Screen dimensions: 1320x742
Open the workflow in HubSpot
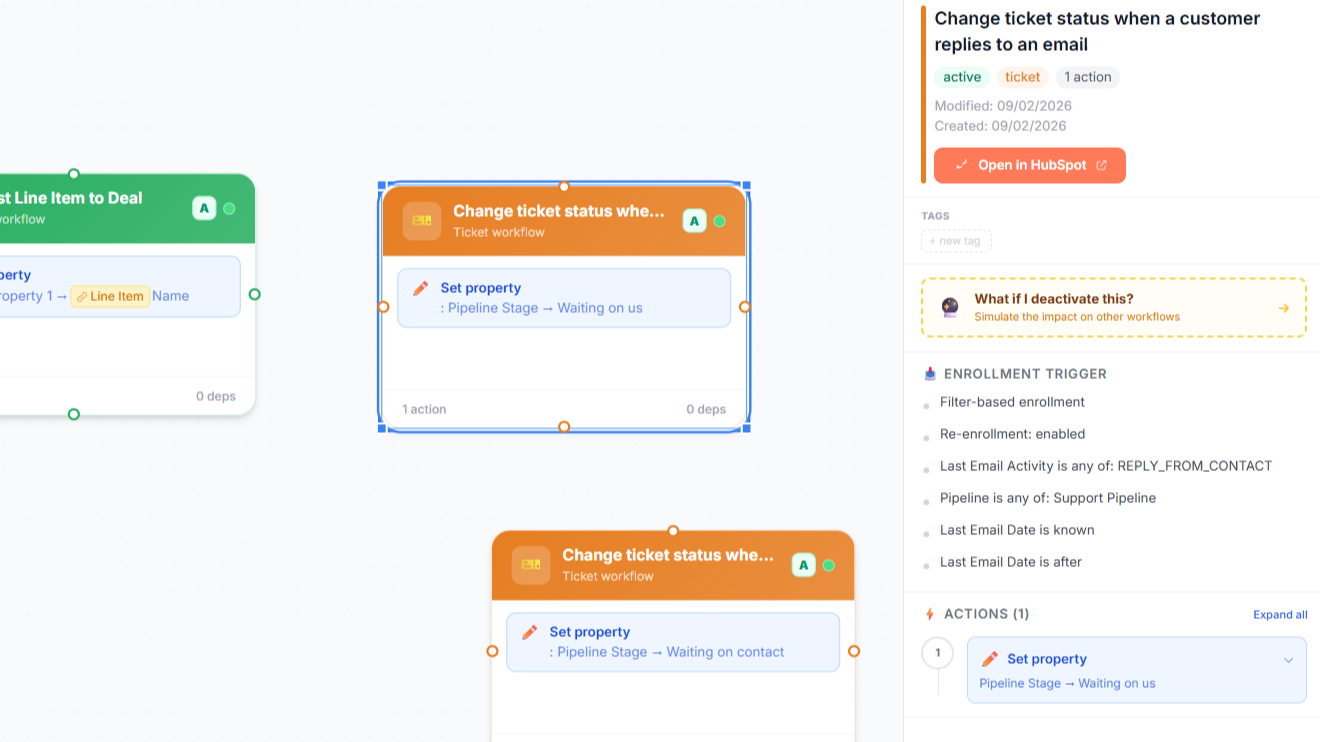(1030, 165)
